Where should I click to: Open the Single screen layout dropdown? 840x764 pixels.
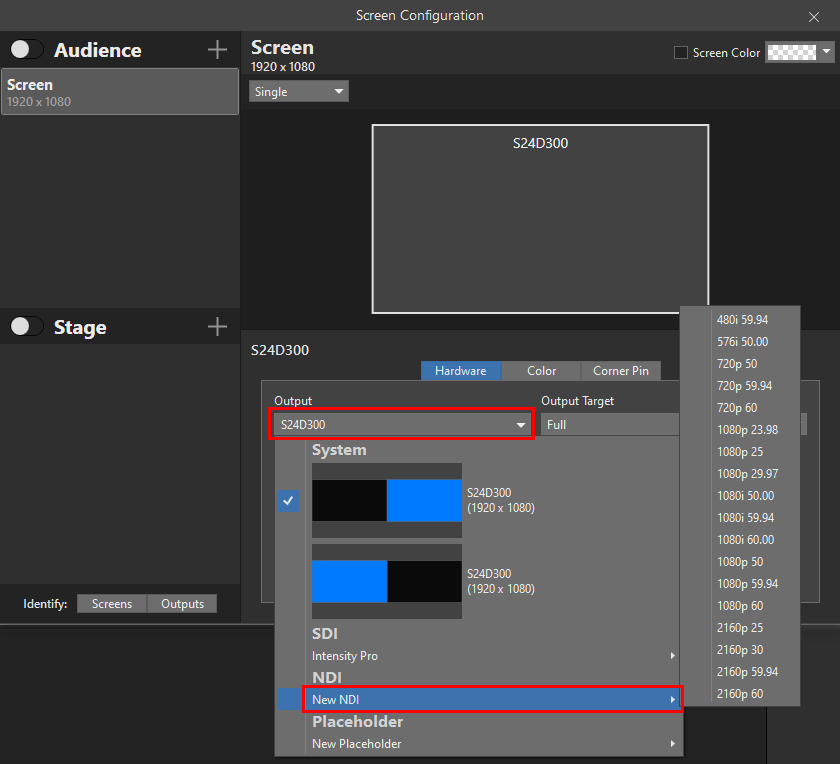(x=299, y=92)
